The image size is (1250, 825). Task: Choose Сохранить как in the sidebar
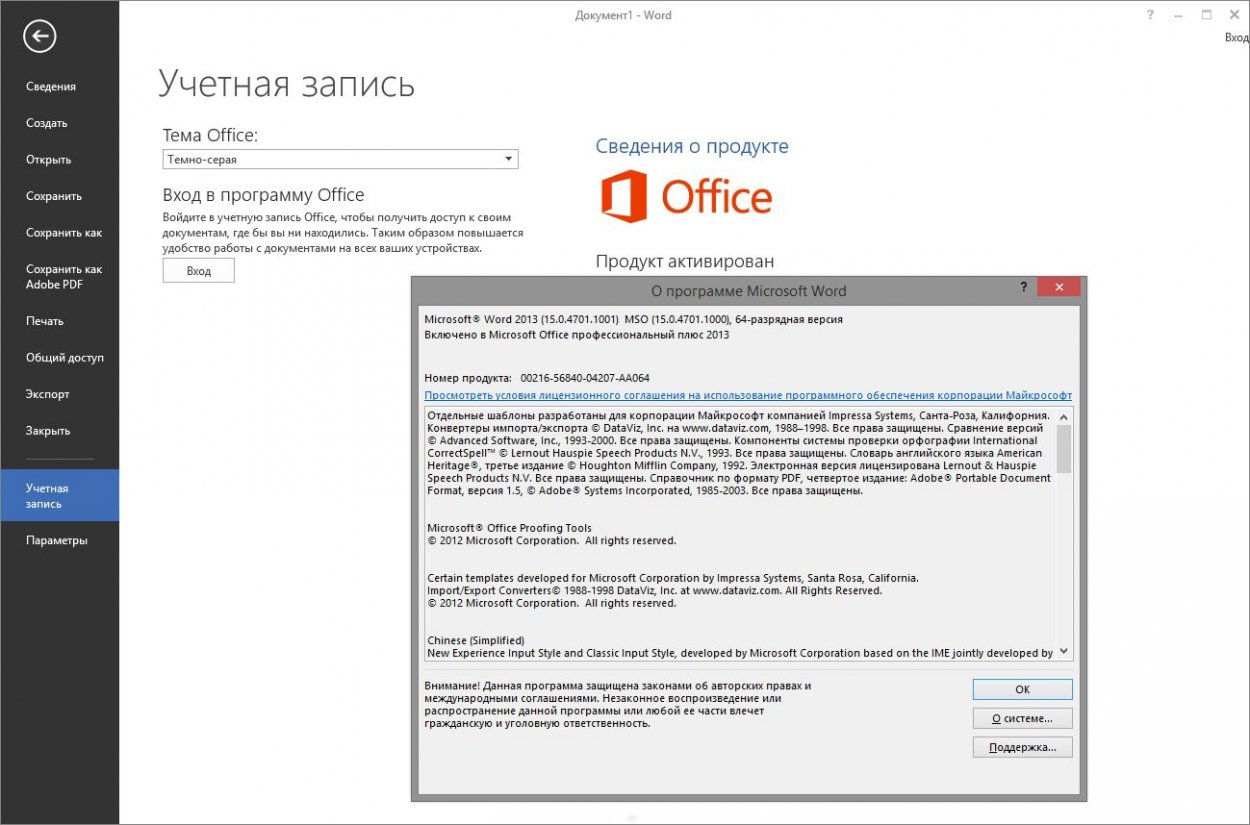pyautogui.click(x=64, y=233)
